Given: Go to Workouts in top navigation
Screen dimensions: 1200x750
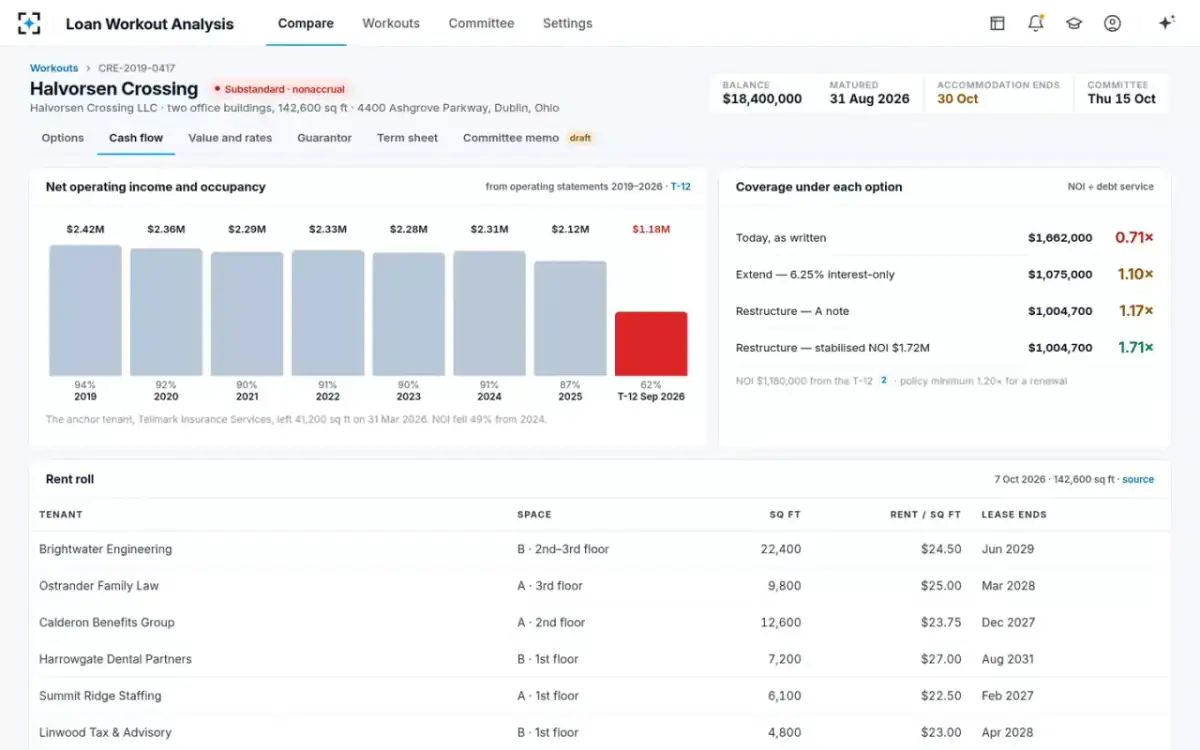Looking at the screenshot, I should 391,23.
